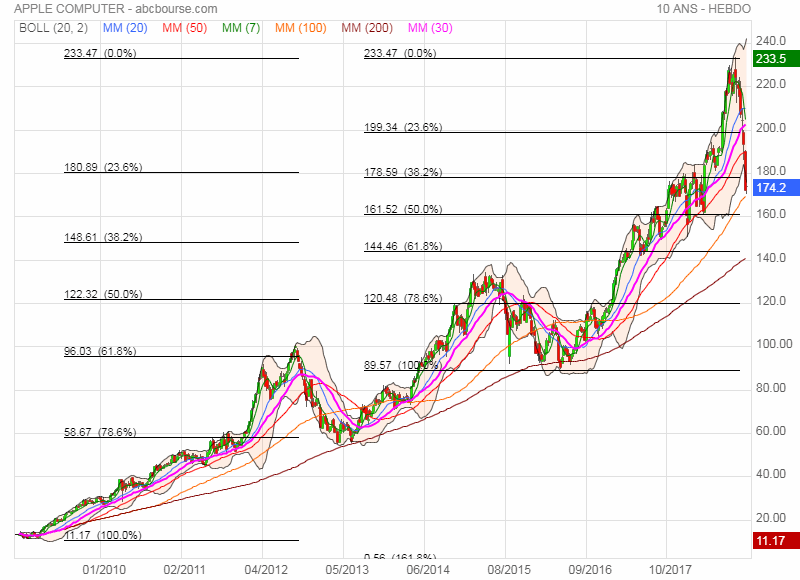Click the 08/2015 date axis label

509,569
